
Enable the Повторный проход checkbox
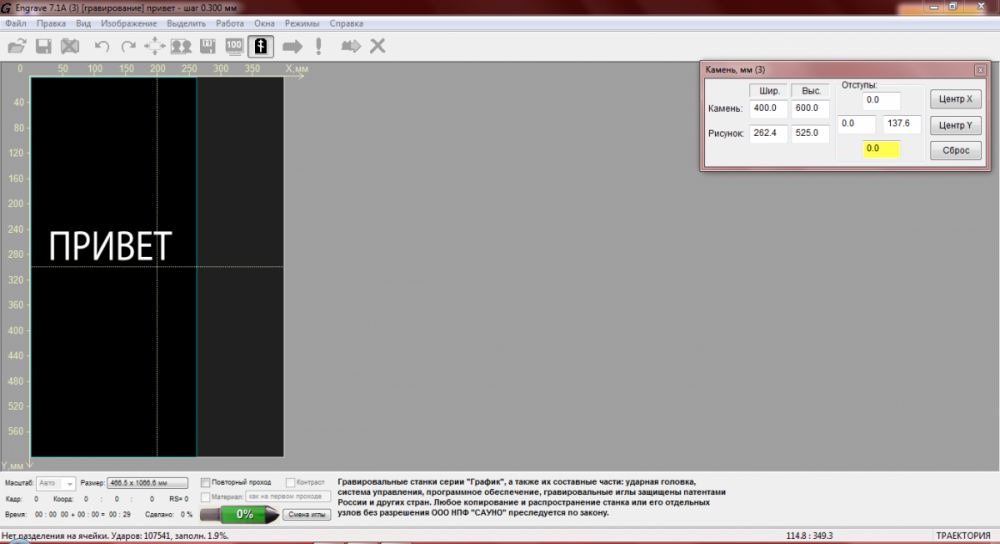click(206, 482)
